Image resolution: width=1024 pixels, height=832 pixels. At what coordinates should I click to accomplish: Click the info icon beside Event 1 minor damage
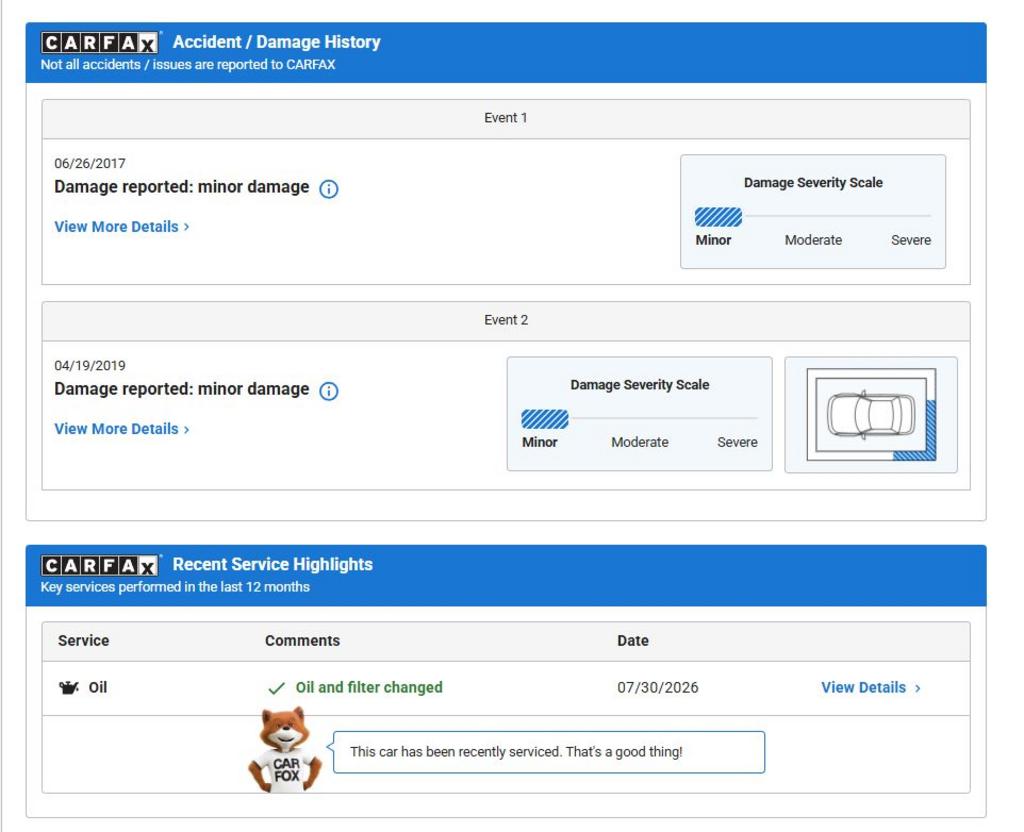coord(328,189)
